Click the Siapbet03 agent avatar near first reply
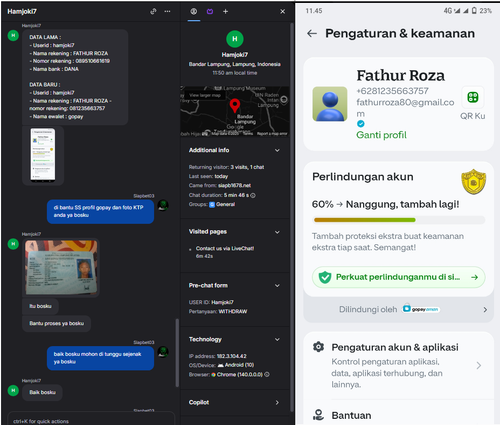500x425 pixels. pos(163,205)
